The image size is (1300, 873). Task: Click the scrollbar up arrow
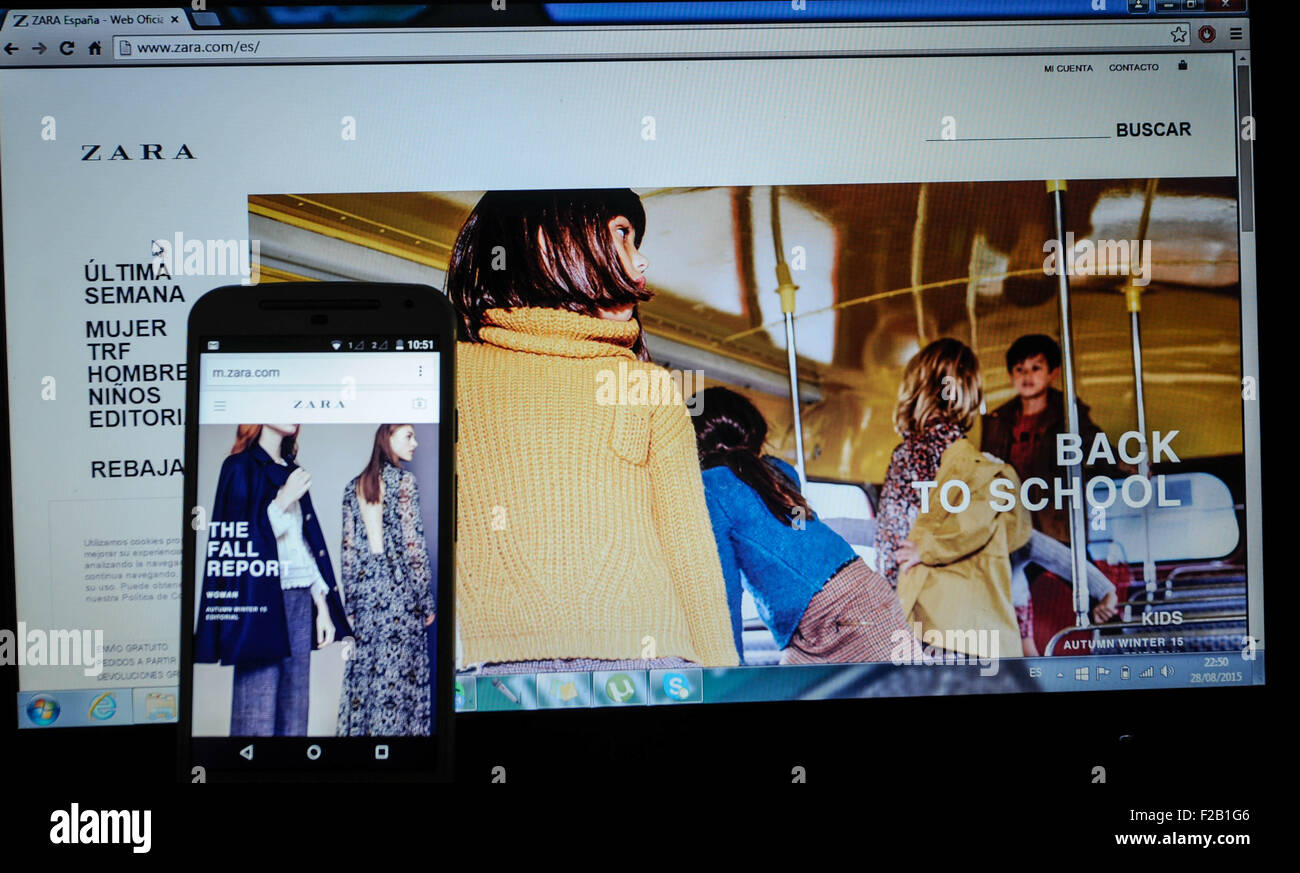click(1243, 58)
